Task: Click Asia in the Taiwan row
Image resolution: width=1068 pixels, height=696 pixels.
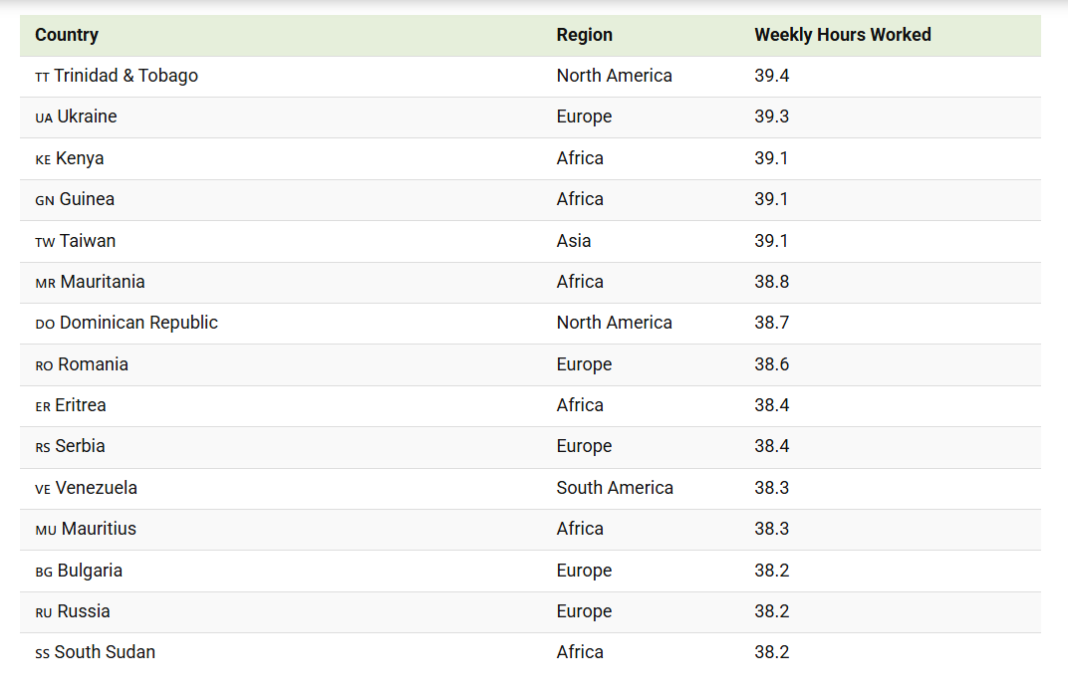Action: coord(574,241)
